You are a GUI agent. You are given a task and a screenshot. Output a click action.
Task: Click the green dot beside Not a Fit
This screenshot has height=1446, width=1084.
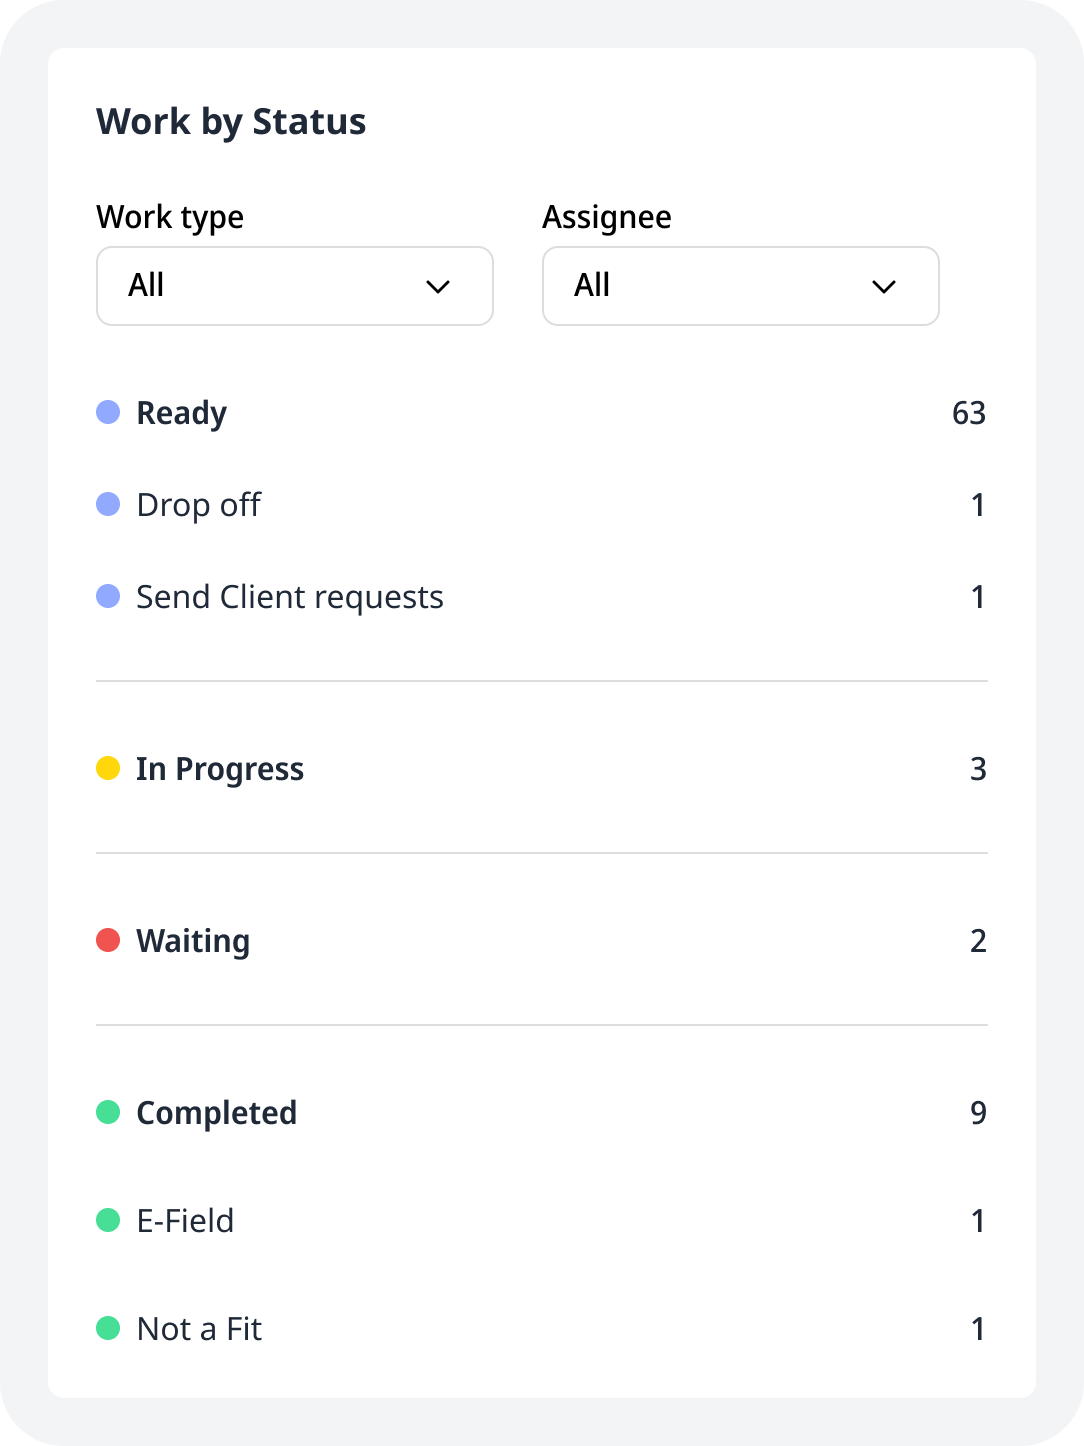108,1328
